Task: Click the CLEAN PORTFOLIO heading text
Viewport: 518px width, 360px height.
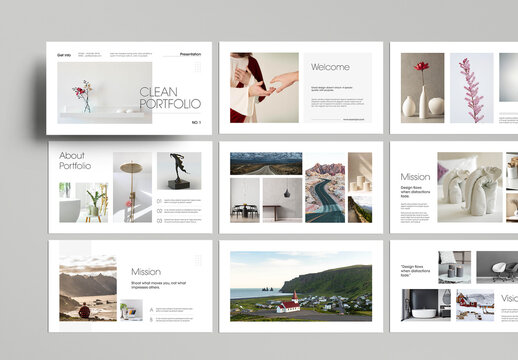Action: point(170,98)
